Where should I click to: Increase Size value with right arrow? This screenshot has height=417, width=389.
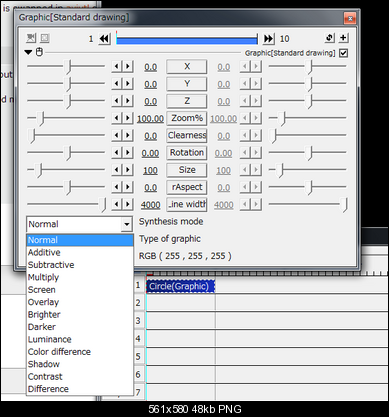point(128,170)
